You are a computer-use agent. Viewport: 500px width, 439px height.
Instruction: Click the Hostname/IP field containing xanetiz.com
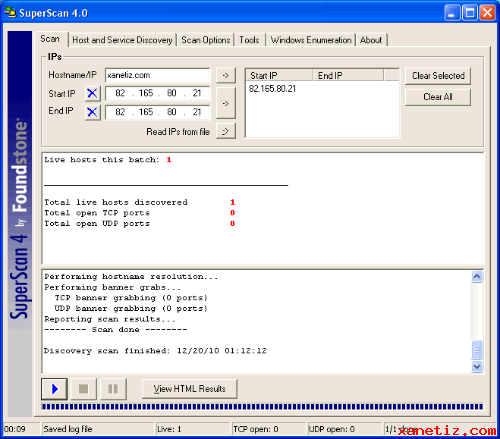pos(158,75)
